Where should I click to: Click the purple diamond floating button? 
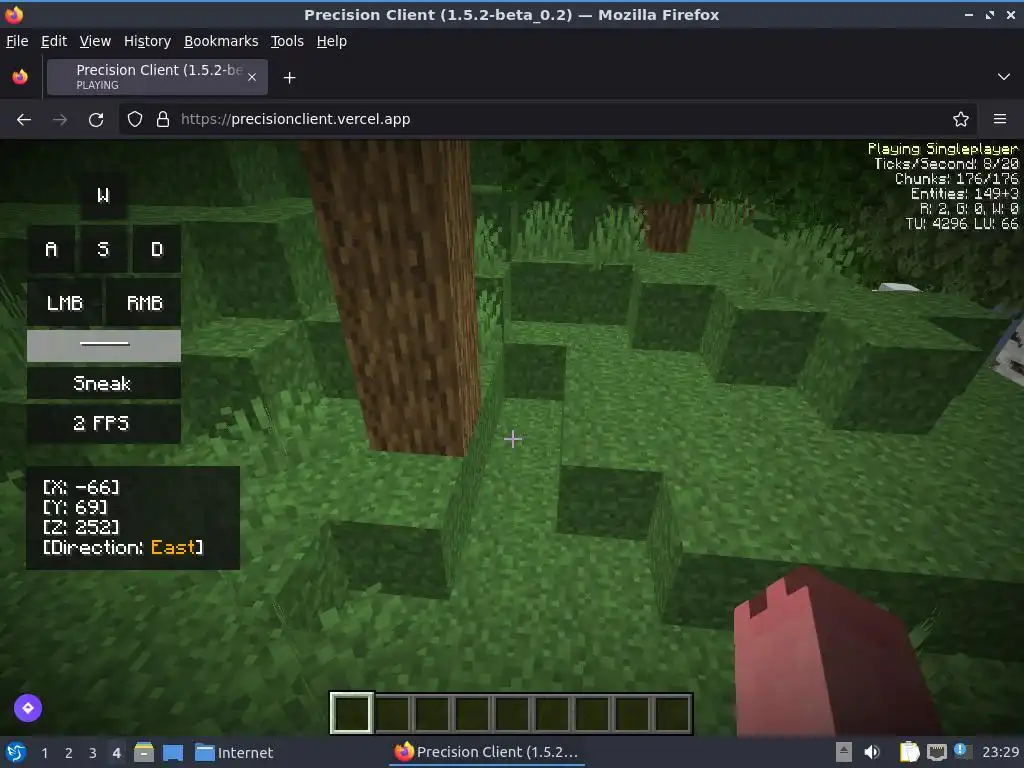(28, 708)
